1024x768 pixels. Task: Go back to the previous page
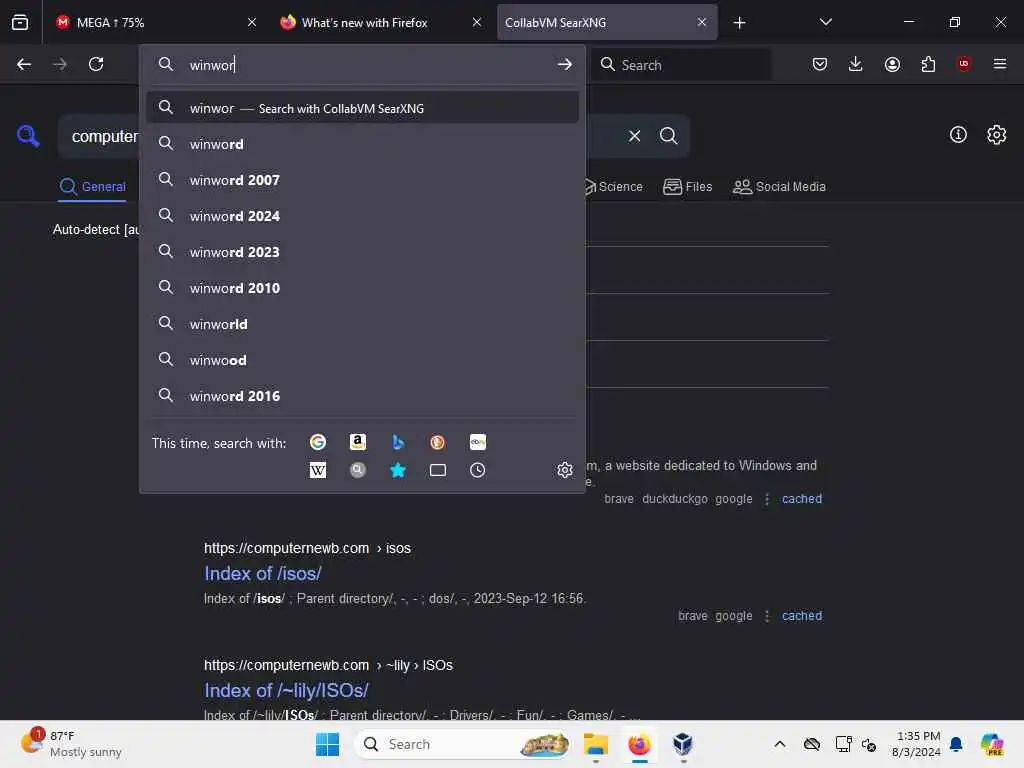pyautogui.click(x=24, y=64)
